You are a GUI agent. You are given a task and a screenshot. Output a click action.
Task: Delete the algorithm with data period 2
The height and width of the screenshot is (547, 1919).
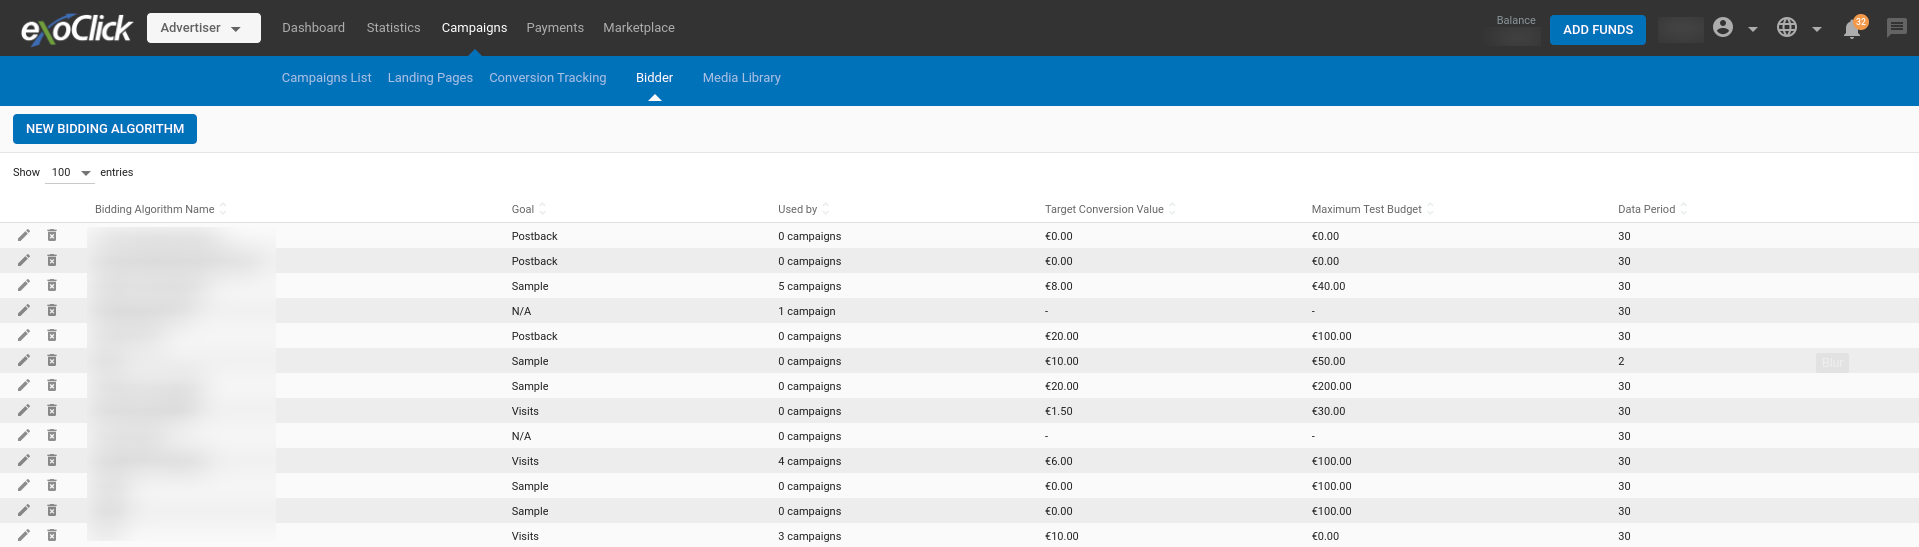(x=52, y=361)
